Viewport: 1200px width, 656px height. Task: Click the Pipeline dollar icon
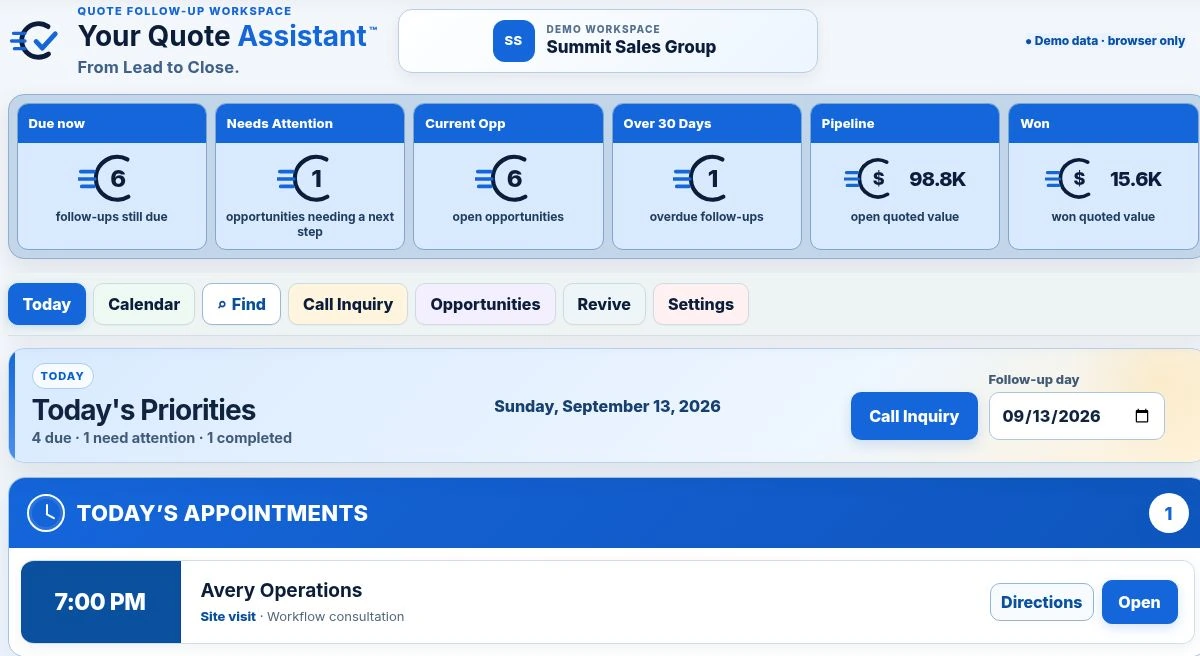click(867, 179)
